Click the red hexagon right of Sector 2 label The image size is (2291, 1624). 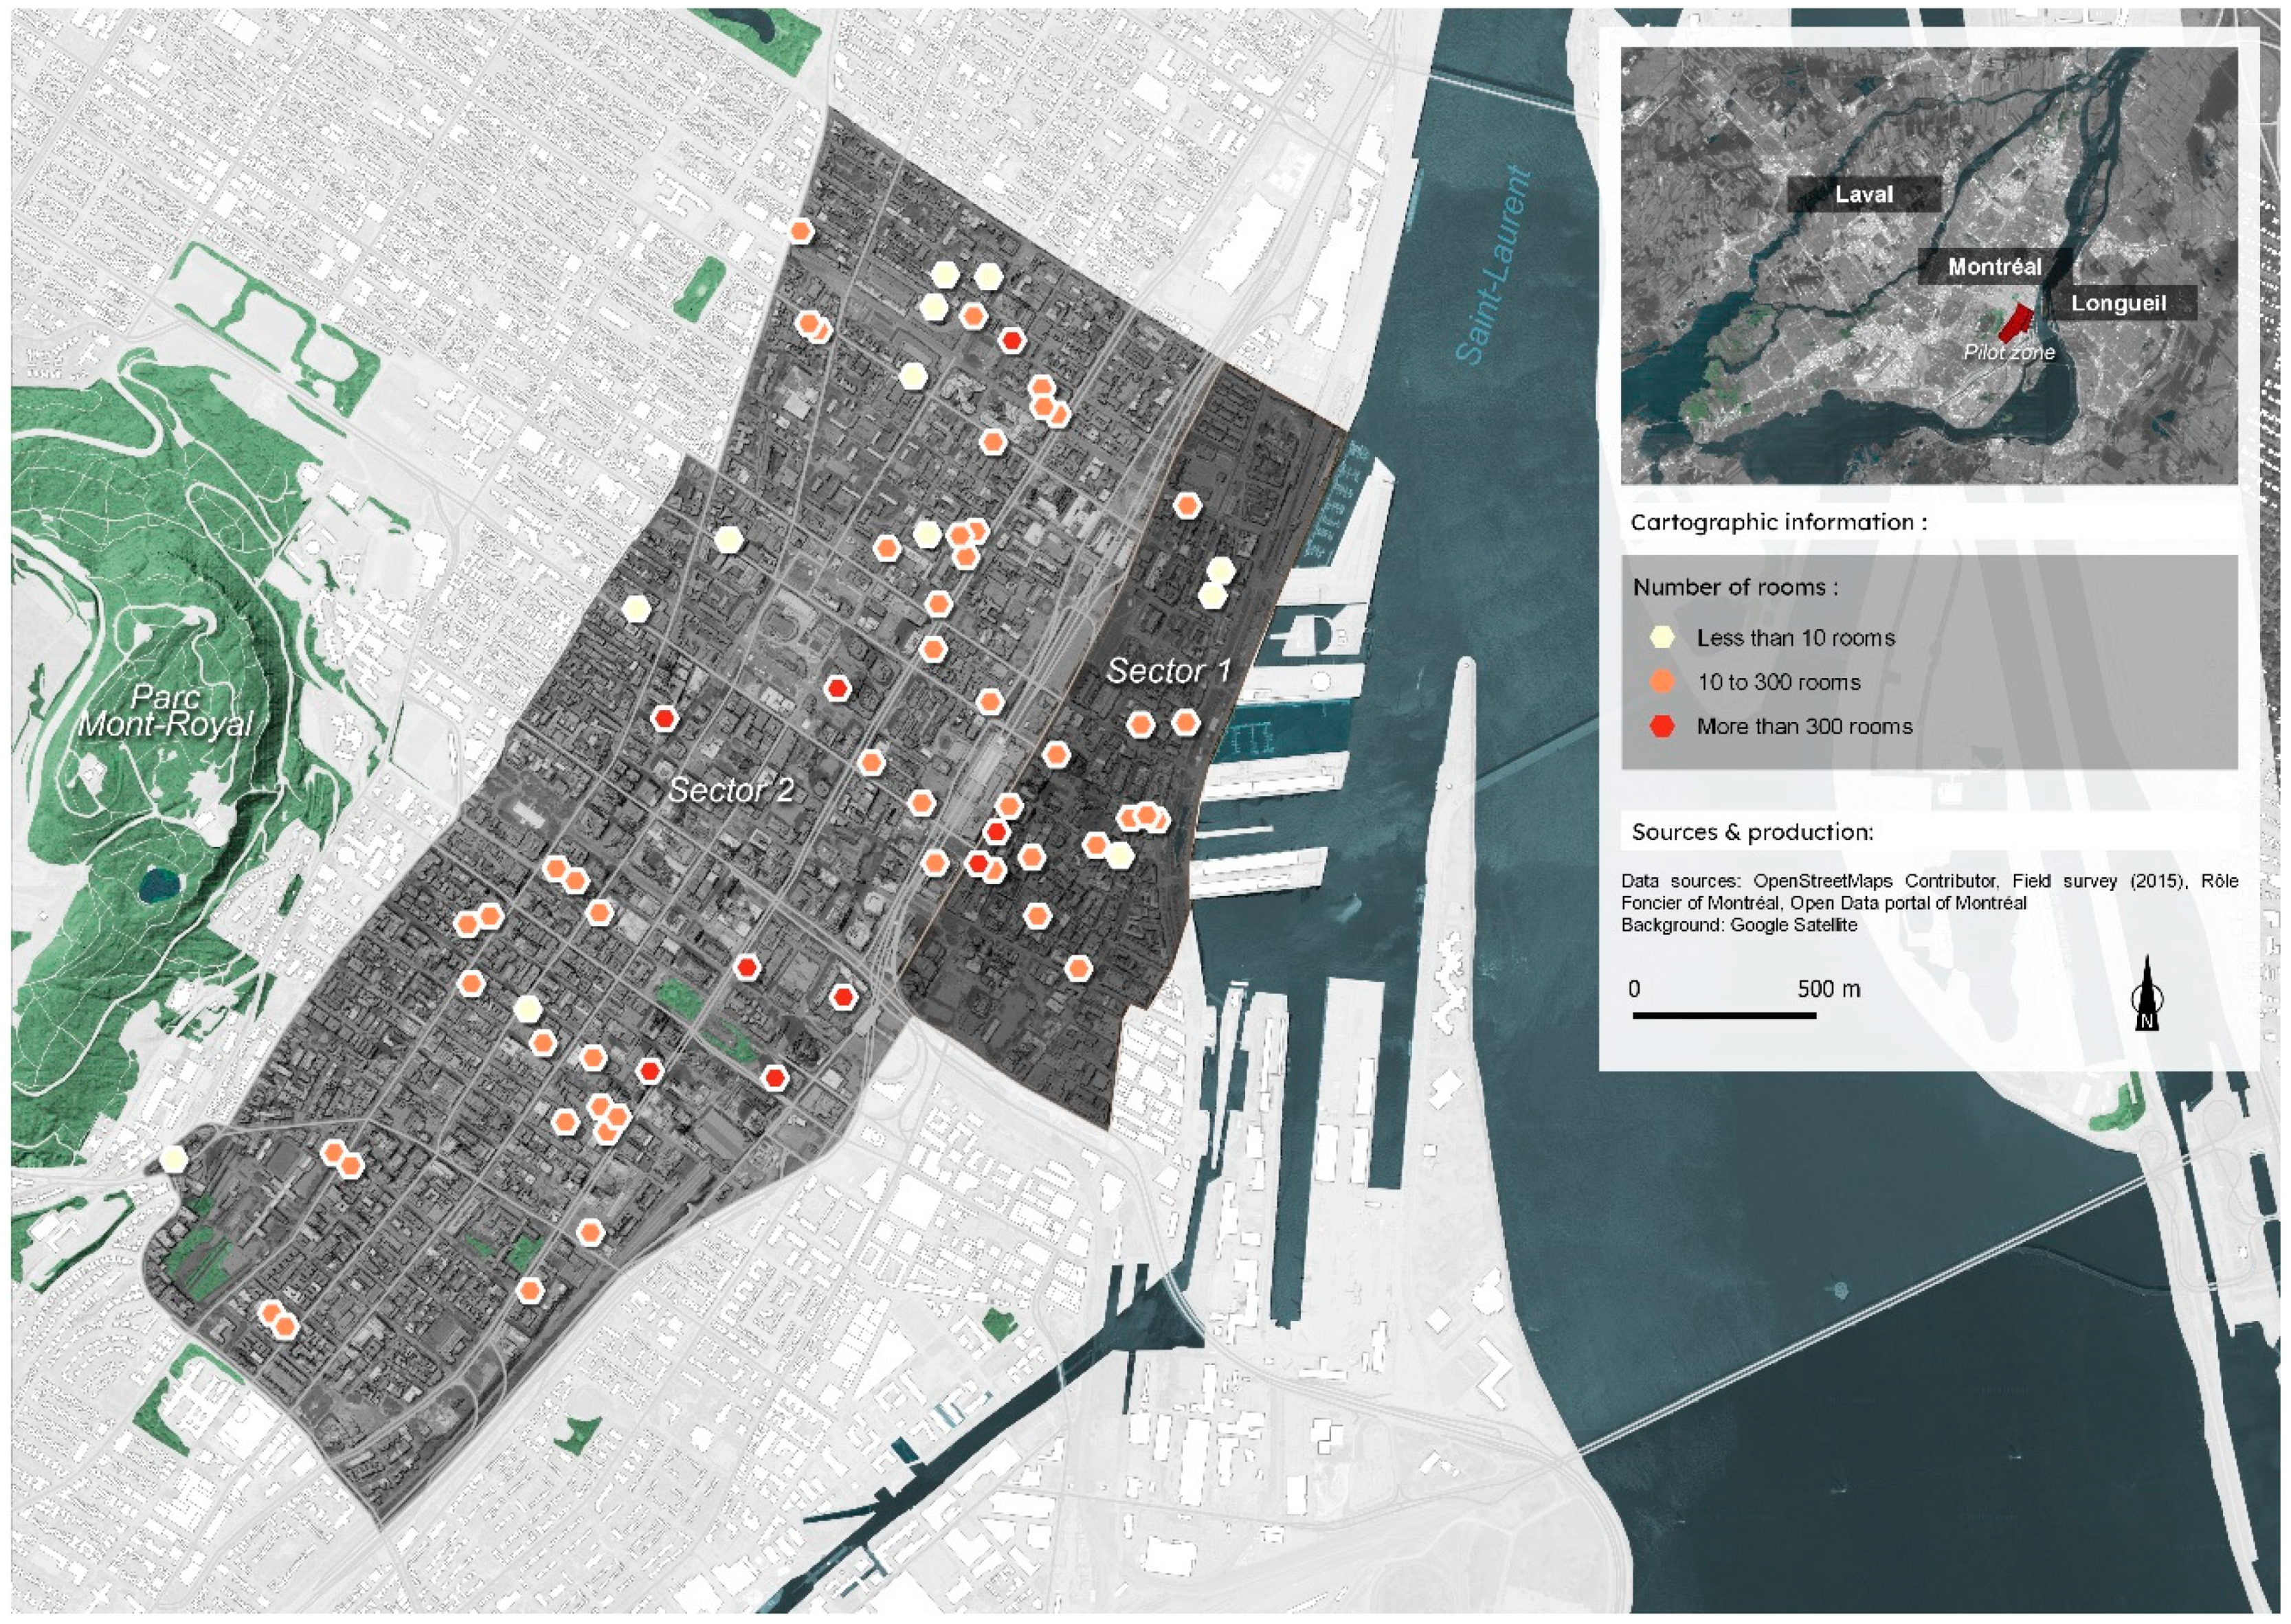(838, 688)
